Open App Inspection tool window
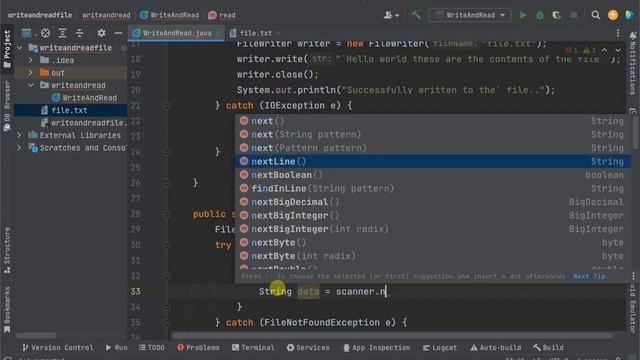Screen dimensions: 640x360 [x=376, y=348]
